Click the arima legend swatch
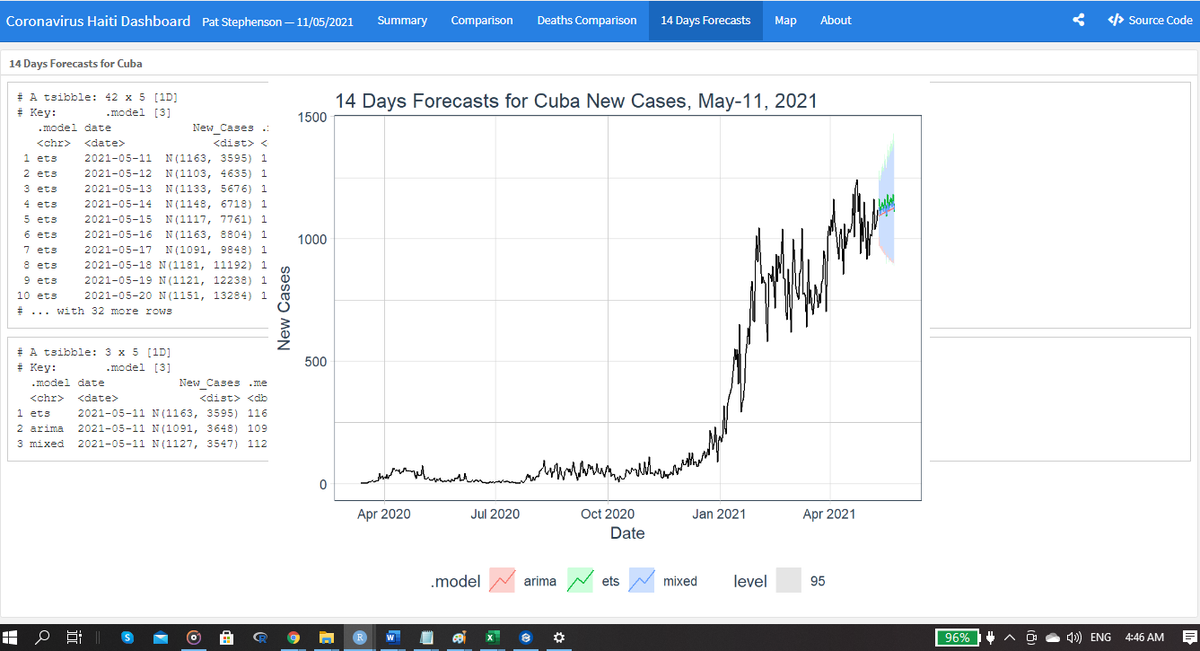This screenshot has width=1200, height=651. tap(502, 580)
